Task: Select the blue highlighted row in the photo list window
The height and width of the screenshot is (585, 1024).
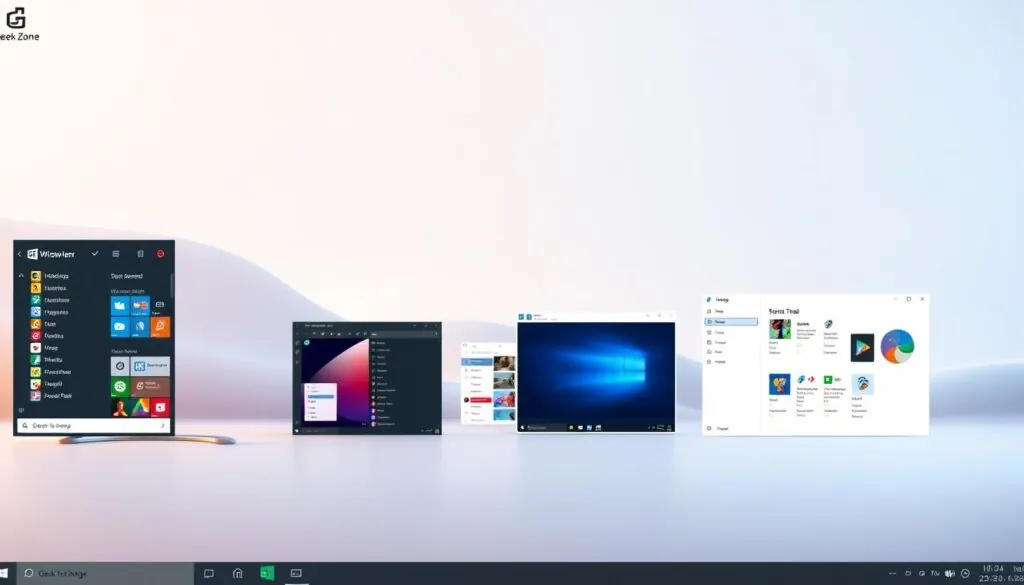Action: tap(477, 361)
